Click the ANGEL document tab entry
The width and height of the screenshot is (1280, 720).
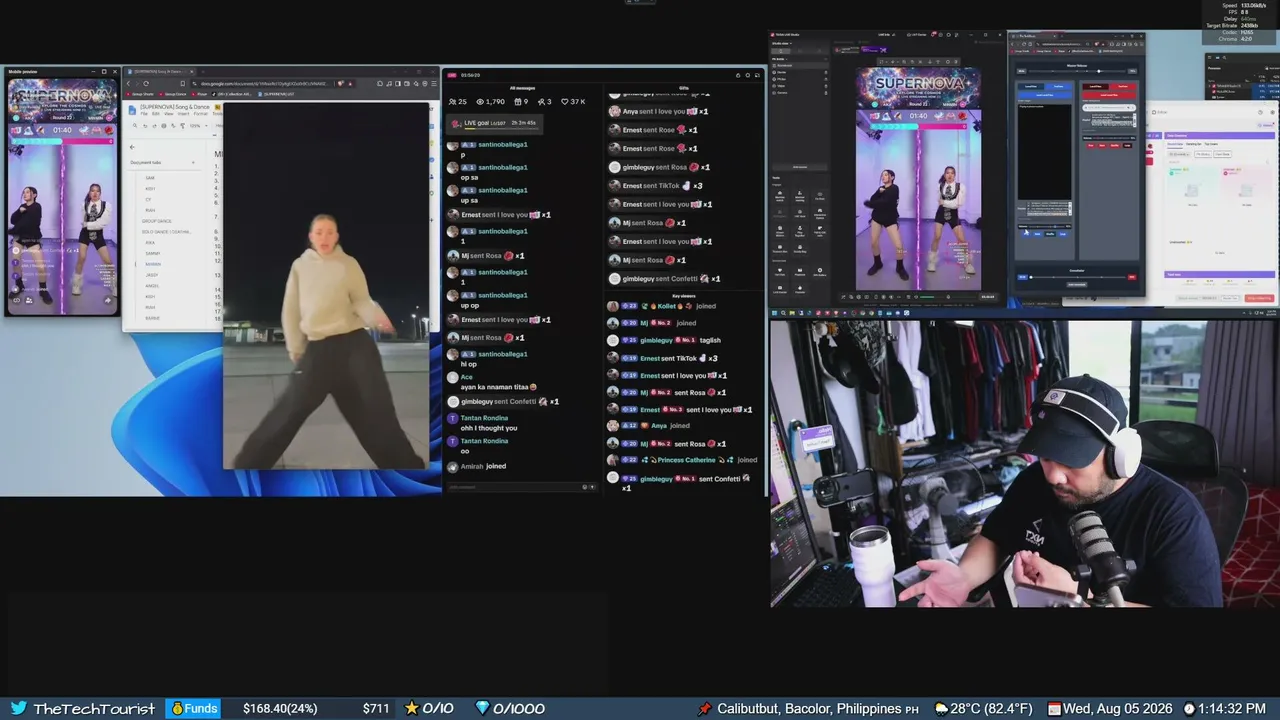(x=152, y=286)
